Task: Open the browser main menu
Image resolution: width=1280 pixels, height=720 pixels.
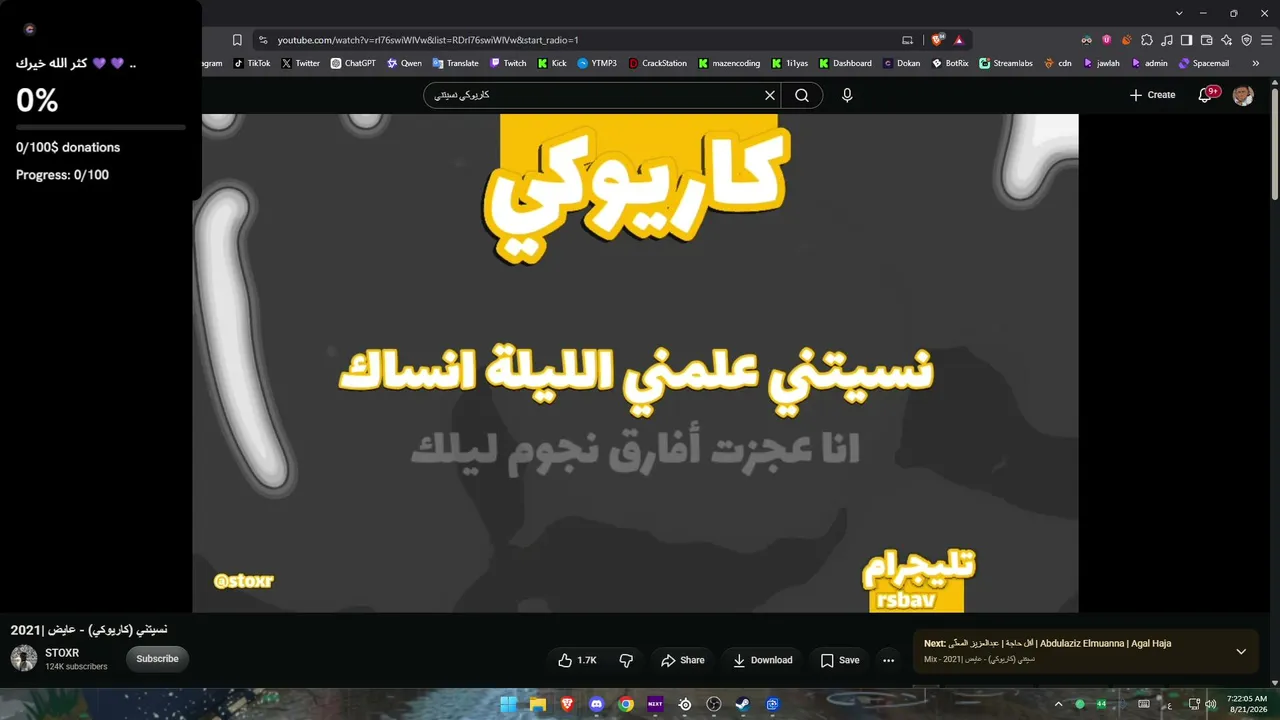Action: click(x=1266, y=40)
